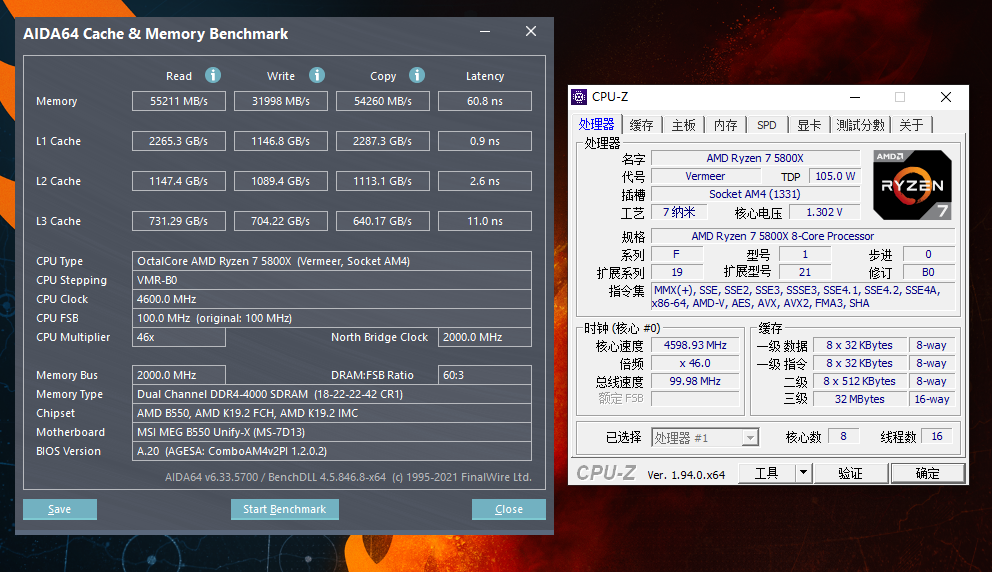Click the Write info icon
Image resolution: width=992 pixels, height=572 pixels.
tap(317, 75)
